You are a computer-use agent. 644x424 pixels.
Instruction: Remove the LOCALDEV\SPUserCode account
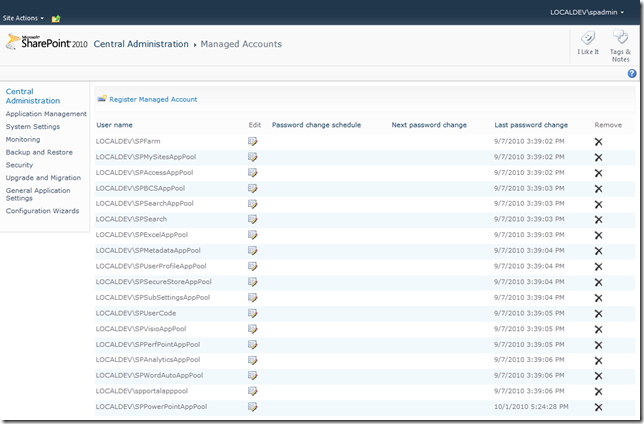click(x=598, y=313)
